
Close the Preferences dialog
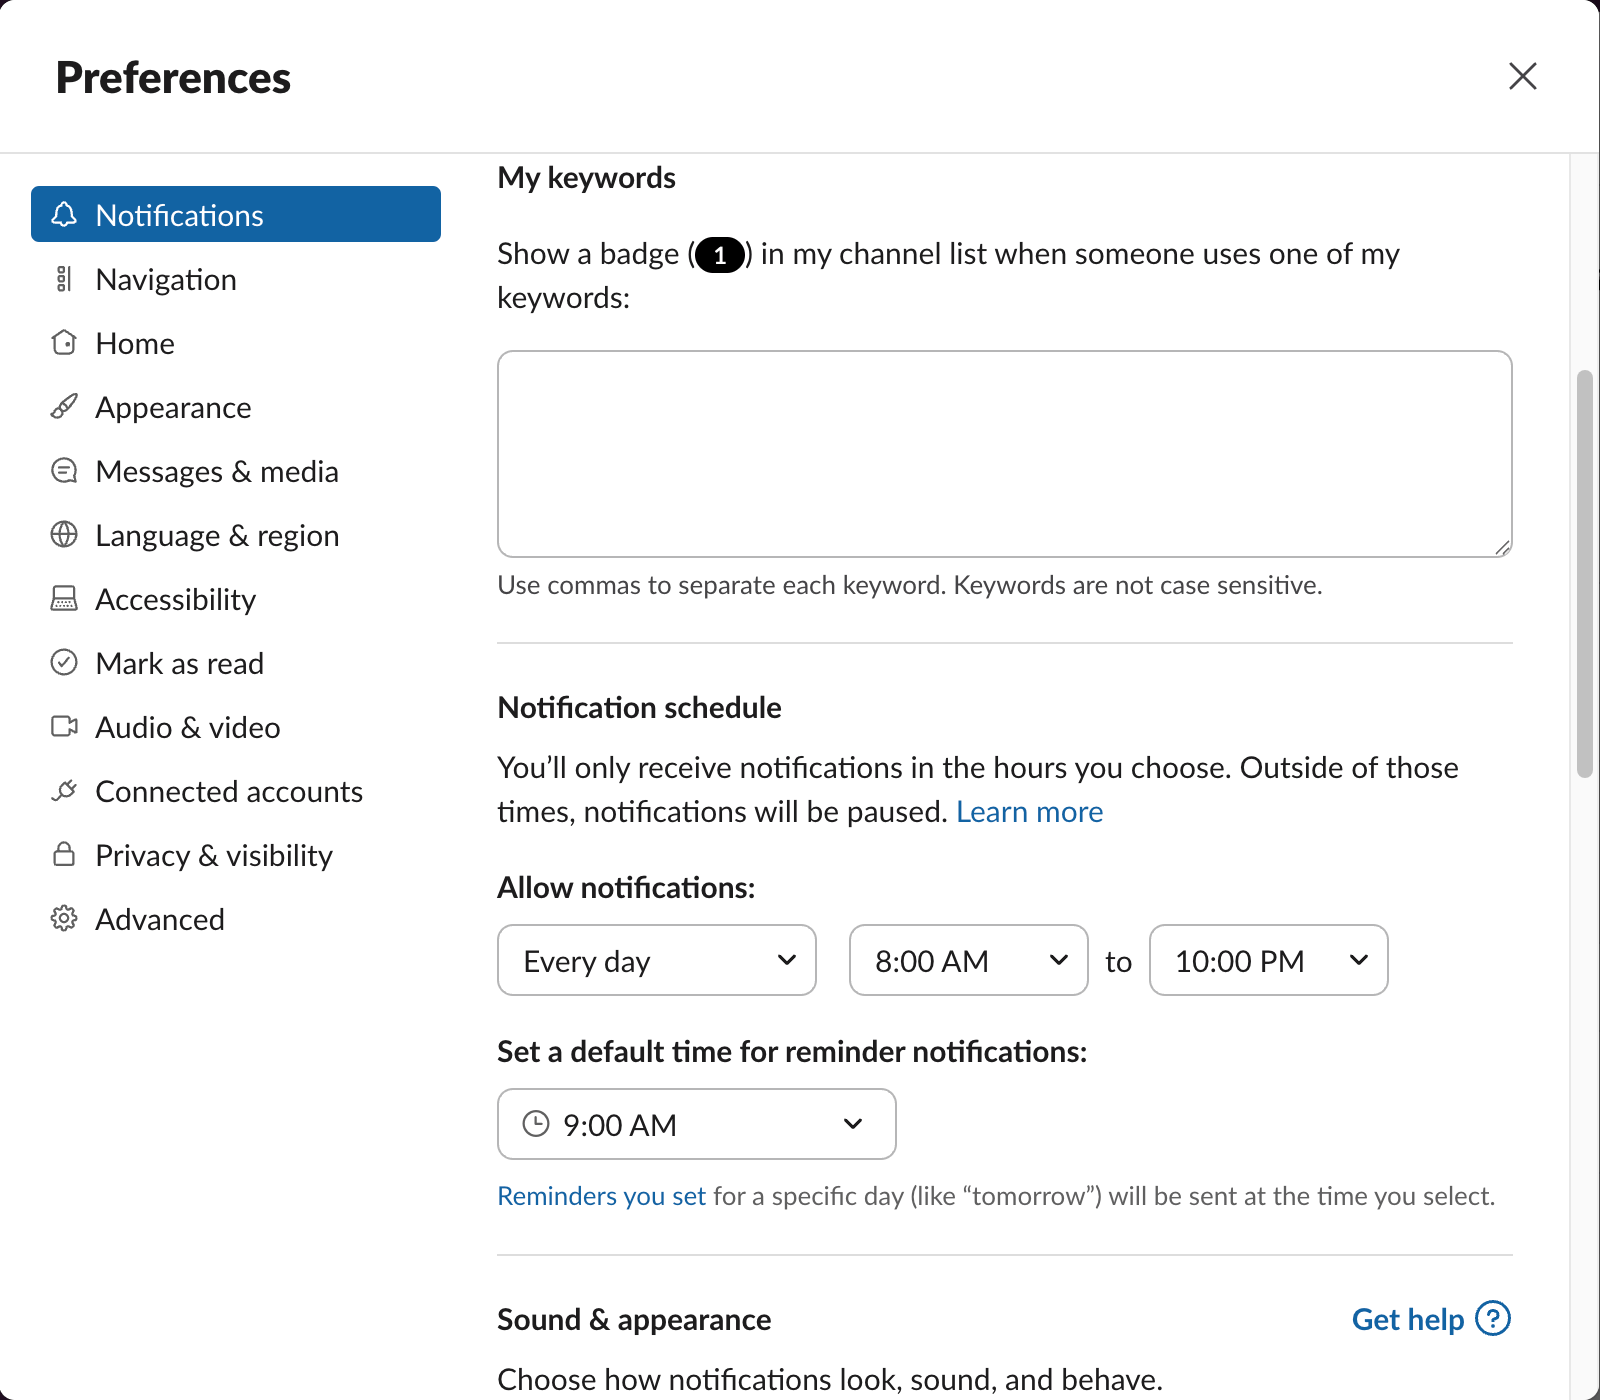click(1522, 76)
